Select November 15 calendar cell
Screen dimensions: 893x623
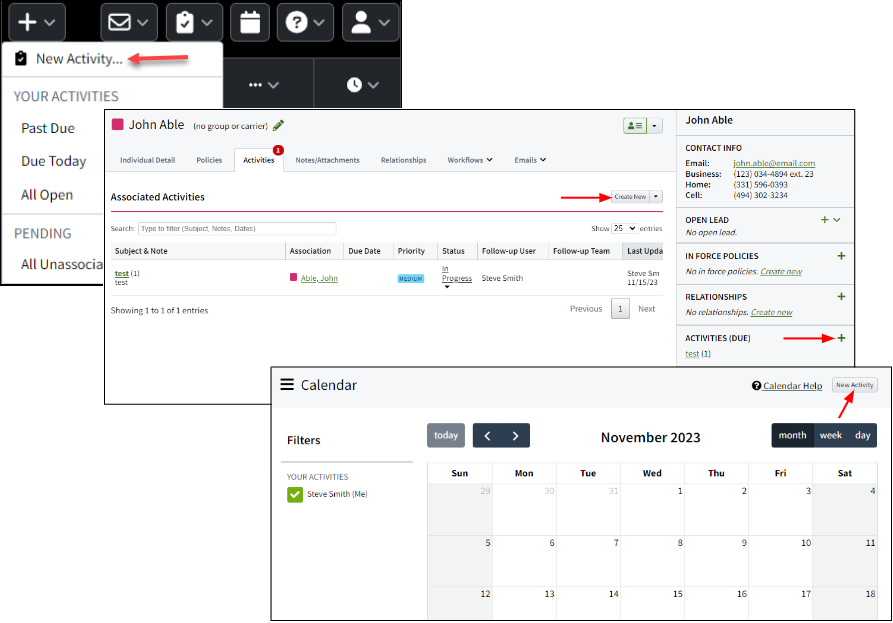pyautogui.click(x=652, y=602)
